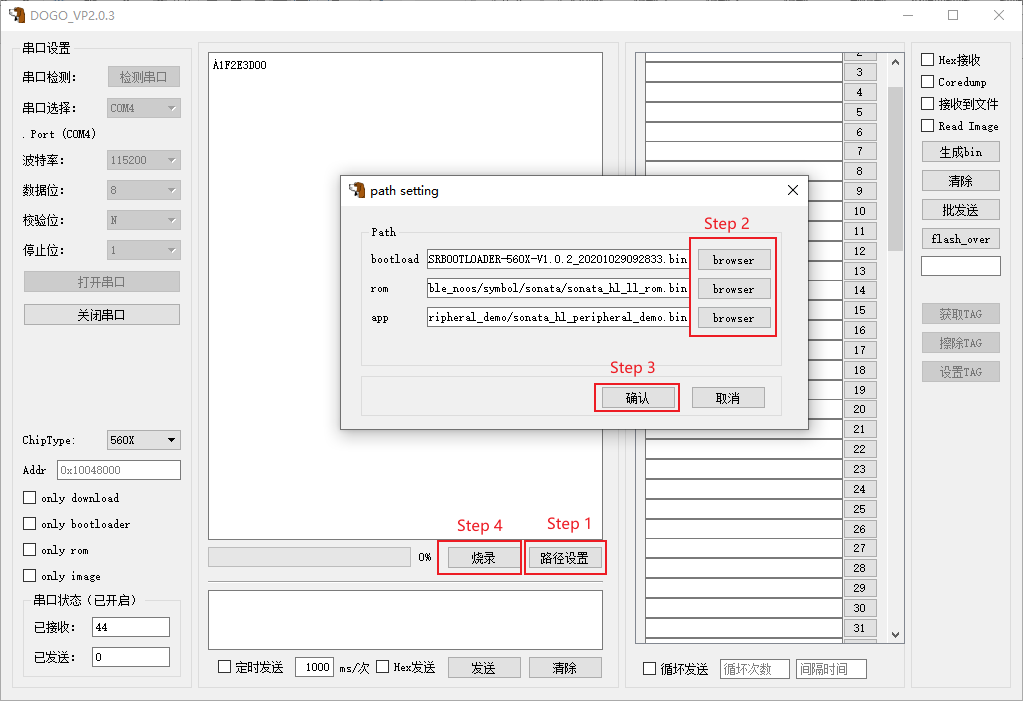
Task: Click the burn progress bar at 0%
Action: 309,557
